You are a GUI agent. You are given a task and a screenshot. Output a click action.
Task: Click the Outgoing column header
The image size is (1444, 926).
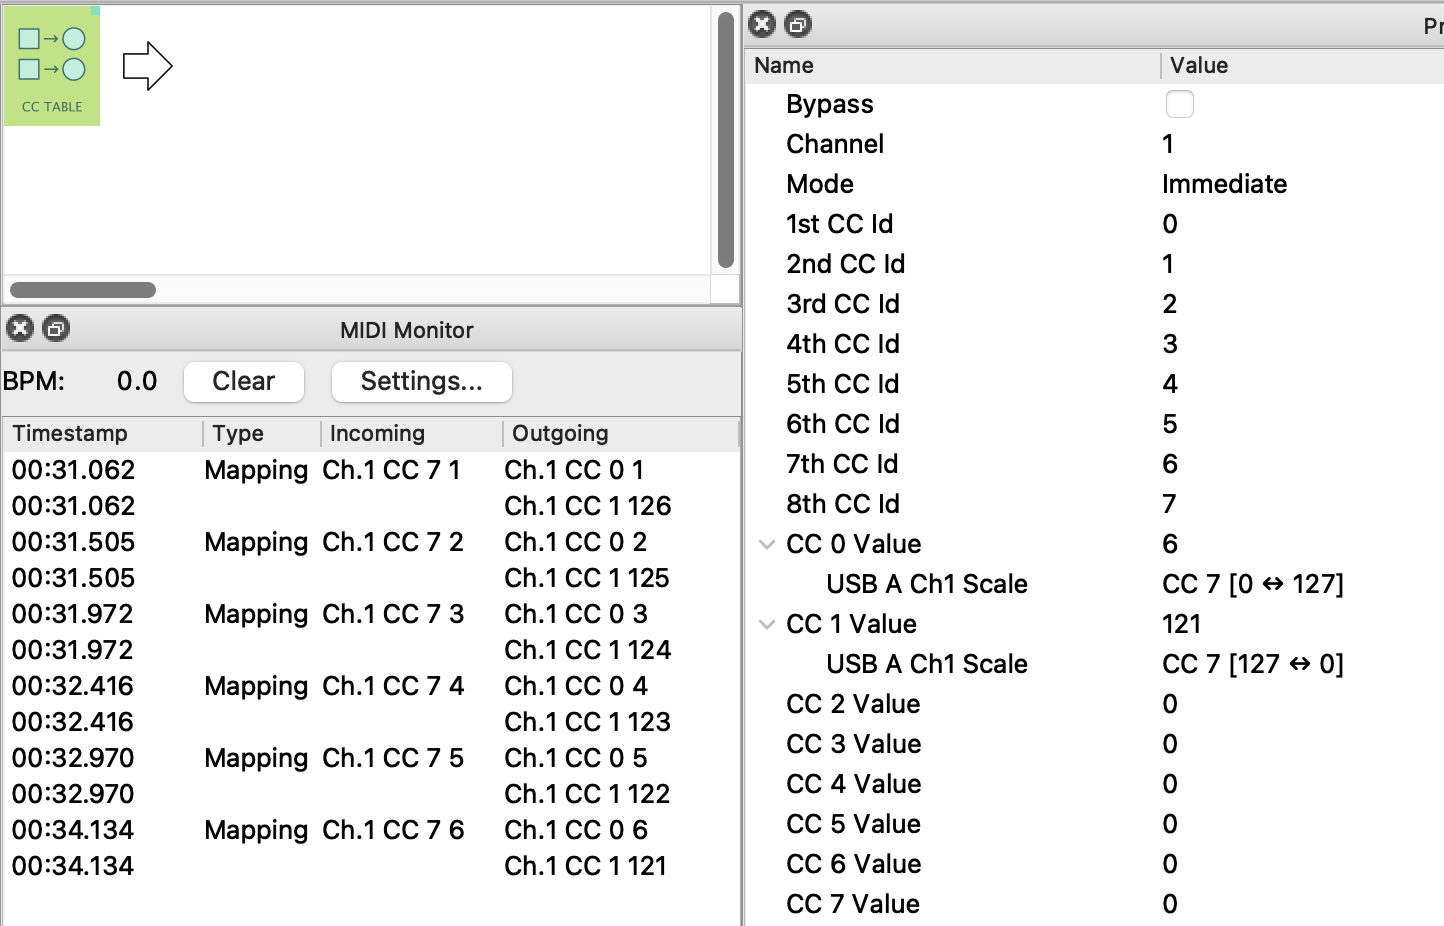coord(560,433)
